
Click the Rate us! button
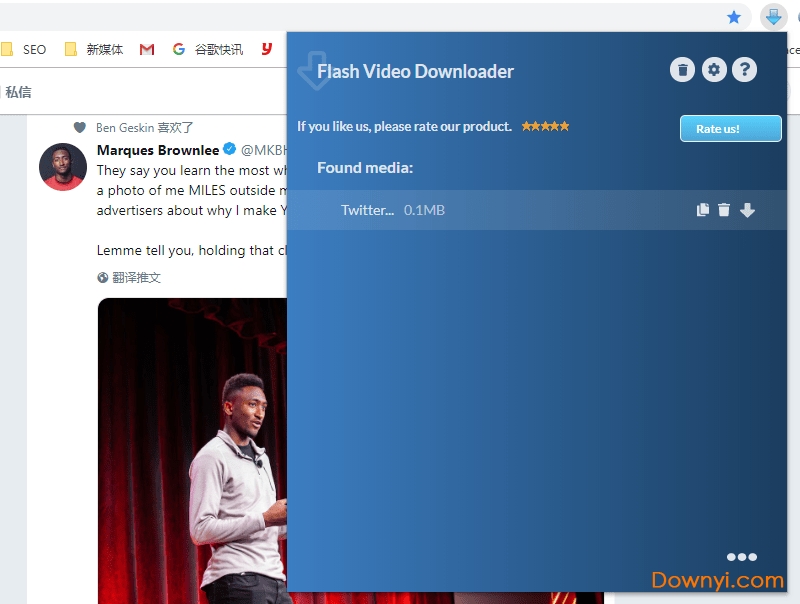(730, 128)
